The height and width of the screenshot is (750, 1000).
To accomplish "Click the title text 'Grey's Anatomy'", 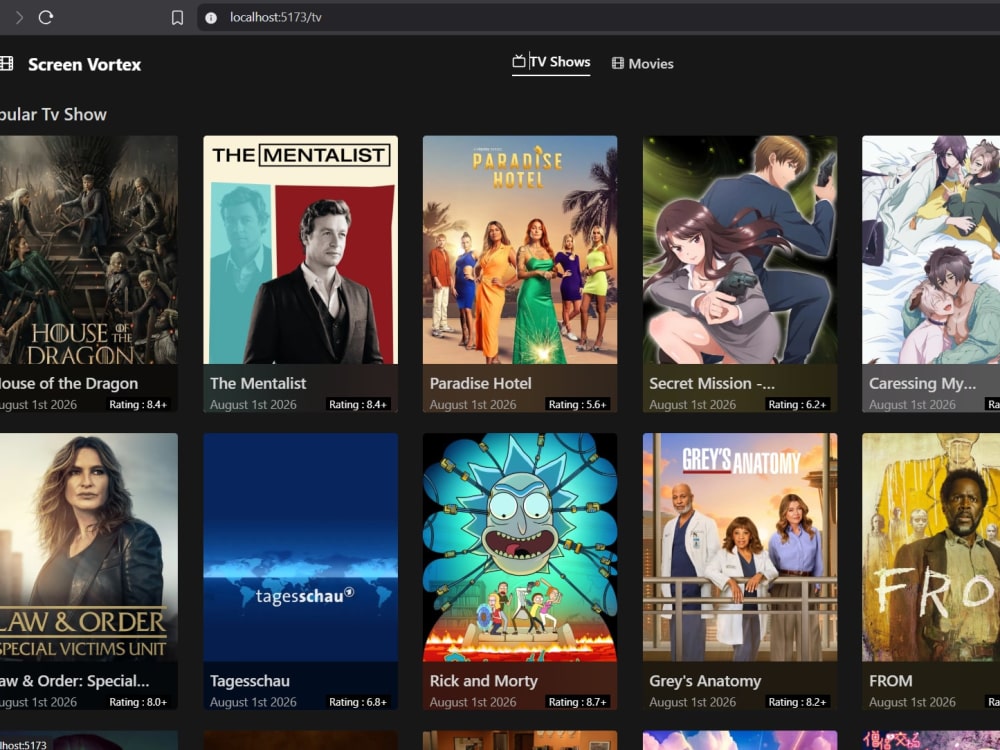I will [x=705, y=681].
